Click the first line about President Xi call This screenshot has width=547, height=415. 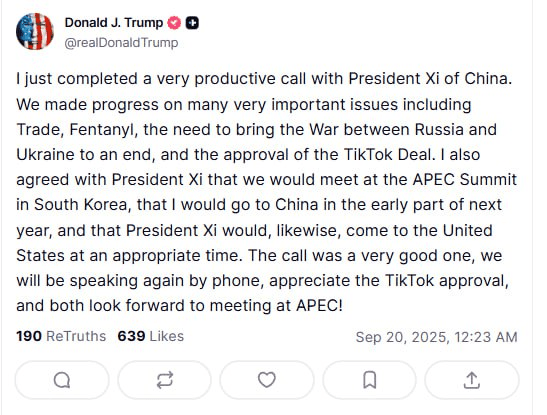(x=264, y=79)
